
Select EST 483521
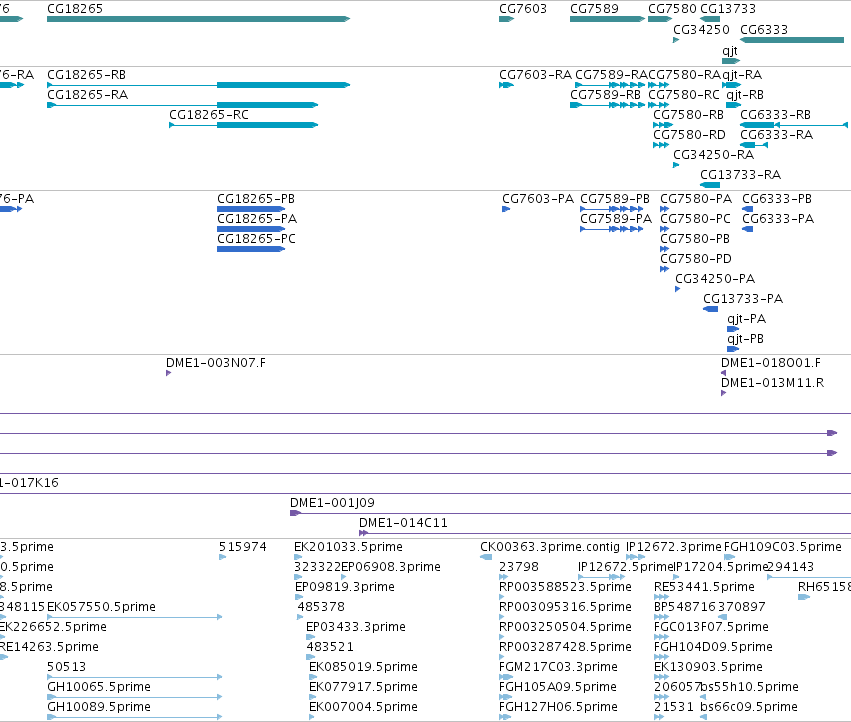pyautogui.click(x=310, y=658)
